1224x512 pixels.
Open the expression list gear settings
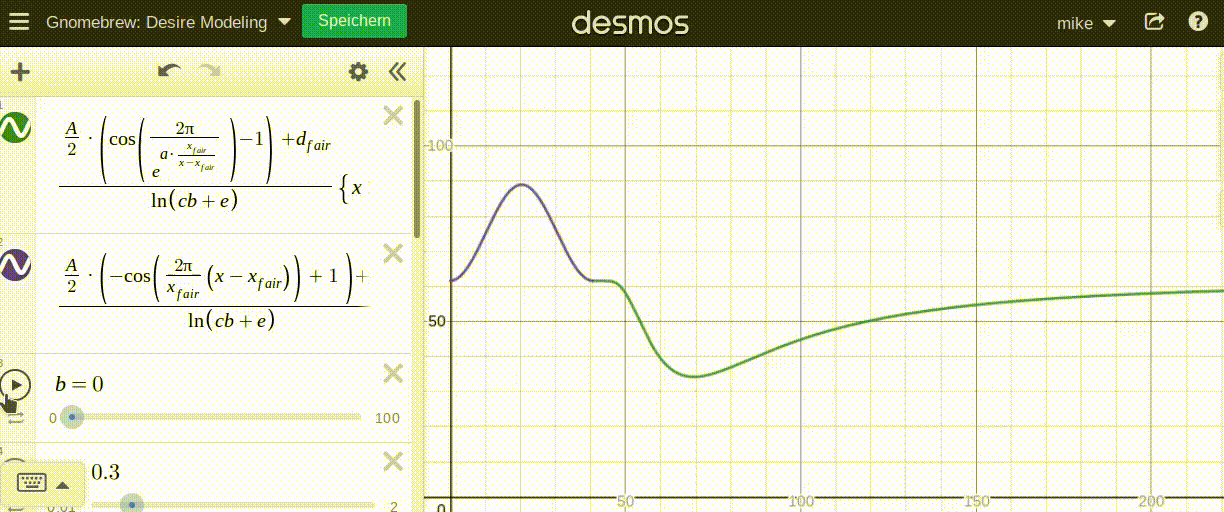tap(358, 71)
